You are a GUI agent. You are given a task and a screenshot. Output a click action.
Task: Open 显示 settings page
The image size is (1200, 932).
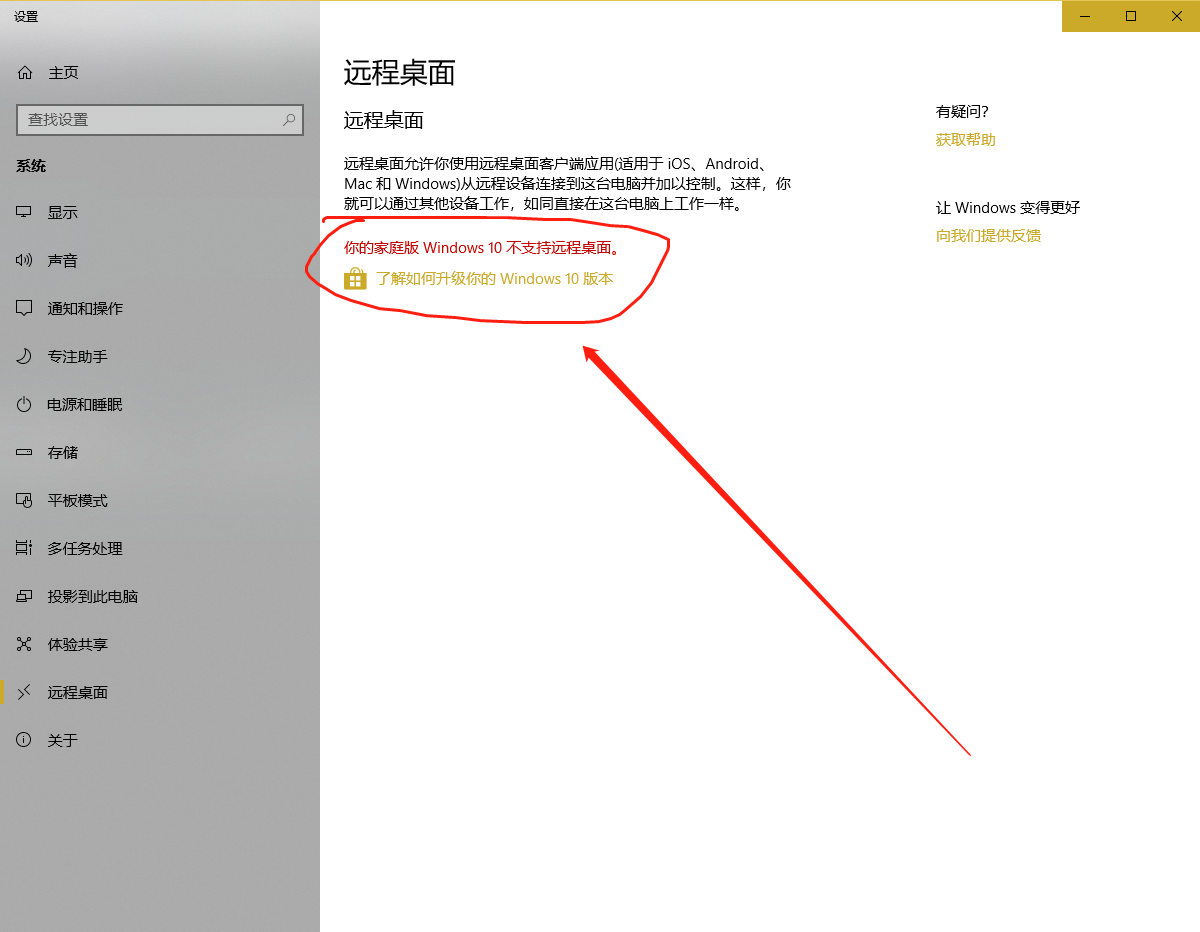point(160,213)
